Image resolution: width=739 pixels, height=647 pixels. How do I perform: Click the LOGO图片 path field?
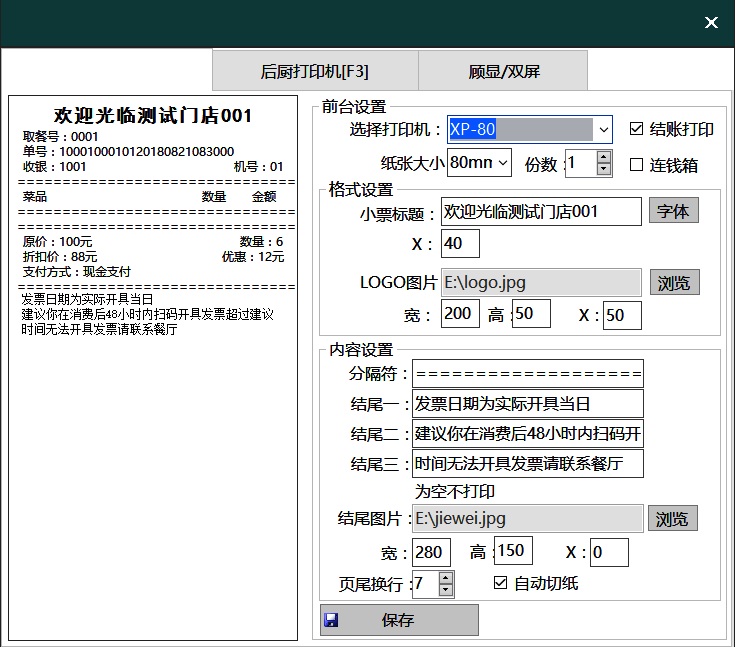(541, 283)
